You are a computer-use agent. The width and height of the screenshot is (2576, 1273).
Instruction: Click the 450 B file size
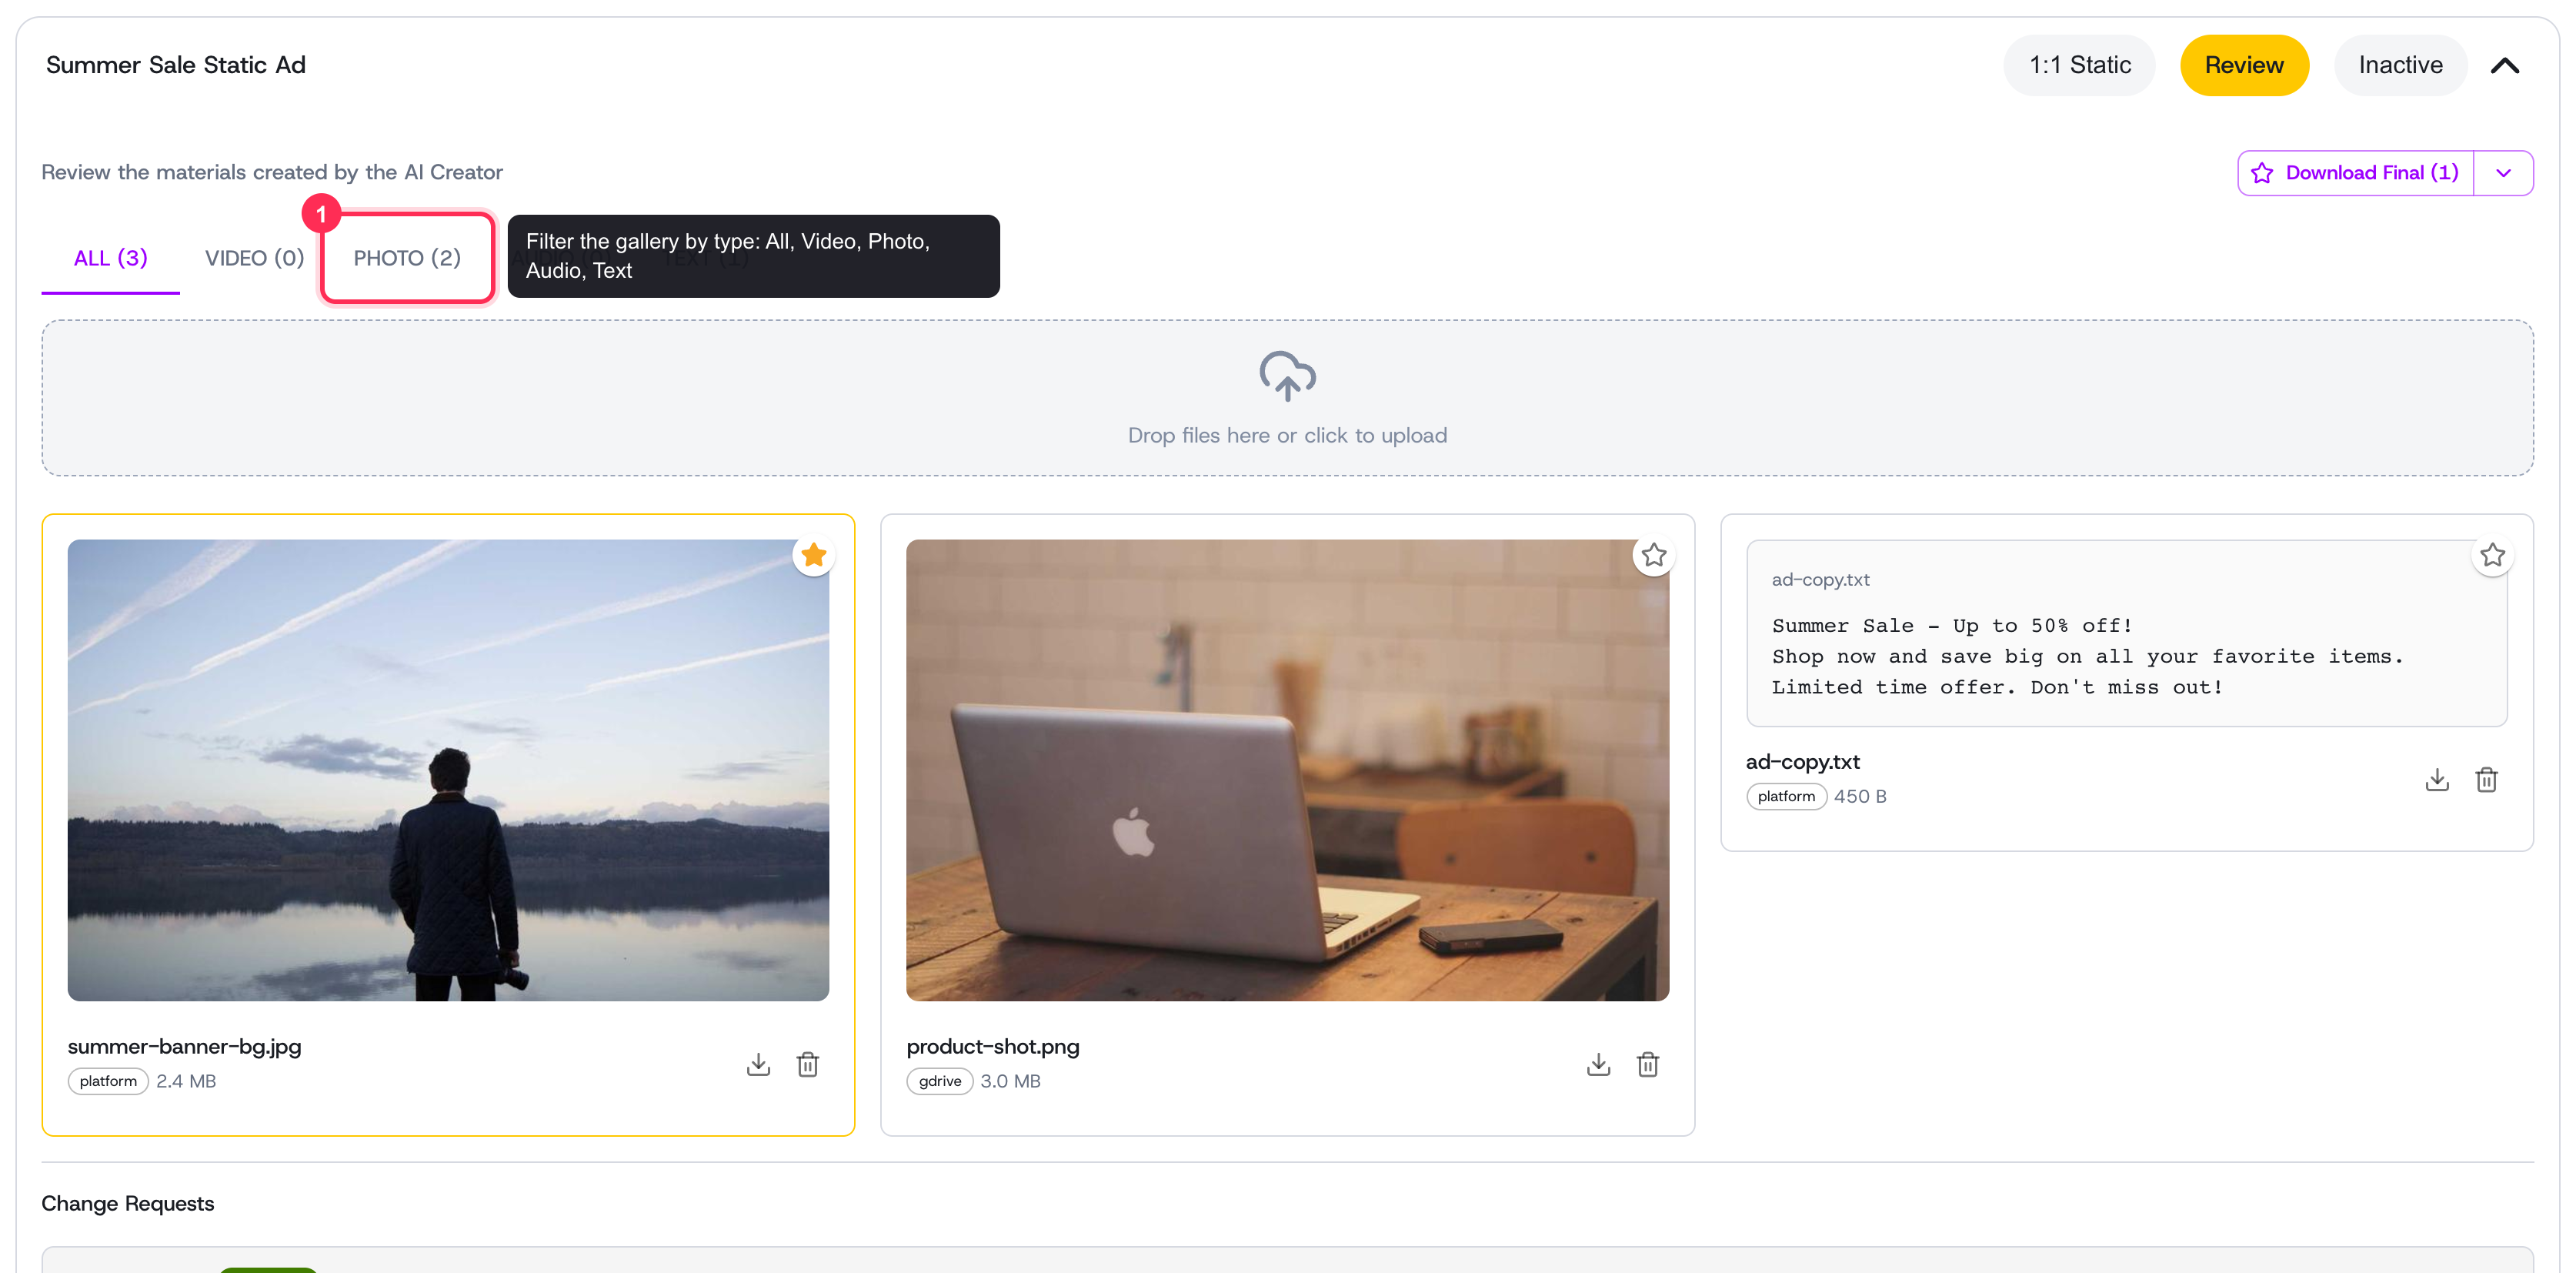[1860, 796]
